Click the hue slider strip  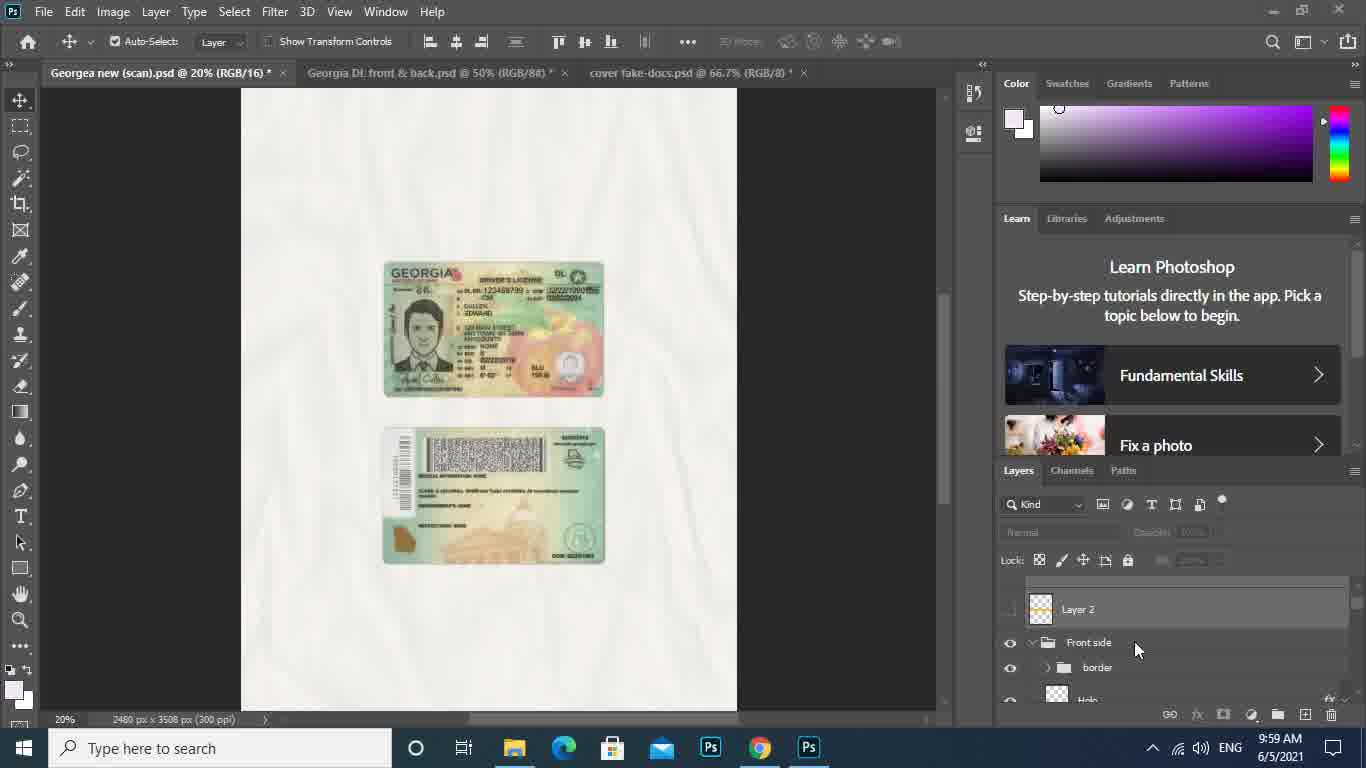coord(1339,144)
